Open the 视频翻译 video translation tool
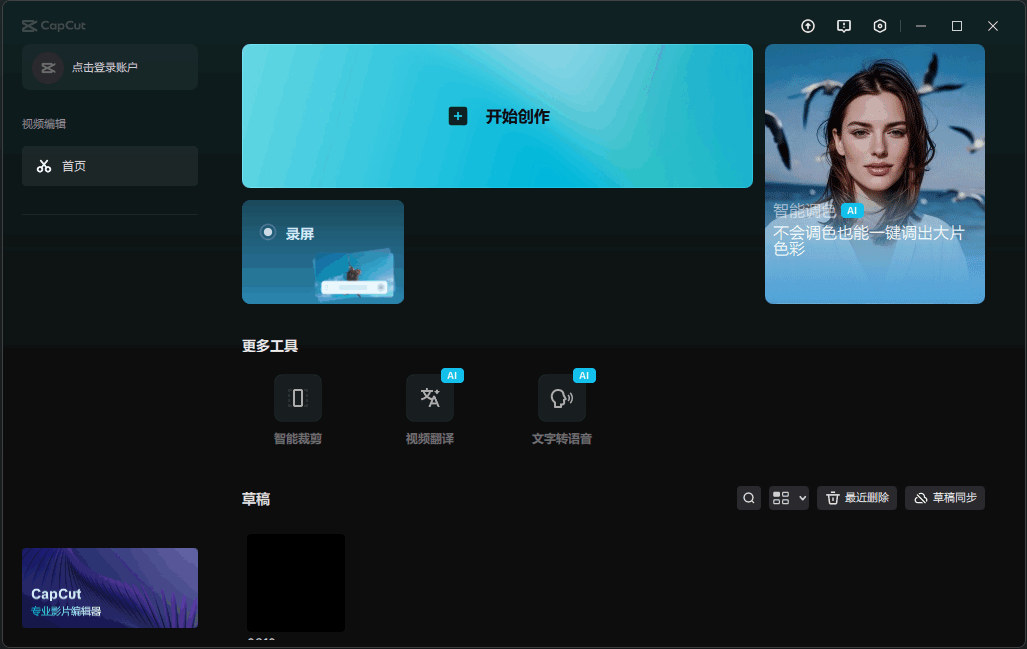1027x649 pixels. click(430, 398)
